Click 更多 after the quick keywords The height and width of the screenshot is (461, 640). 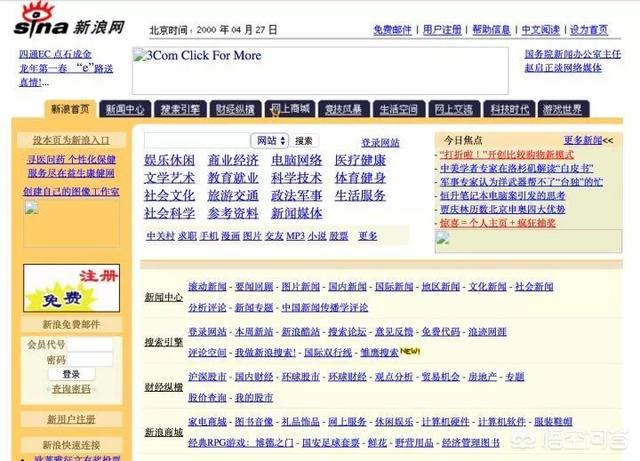(x=368, y=236)
